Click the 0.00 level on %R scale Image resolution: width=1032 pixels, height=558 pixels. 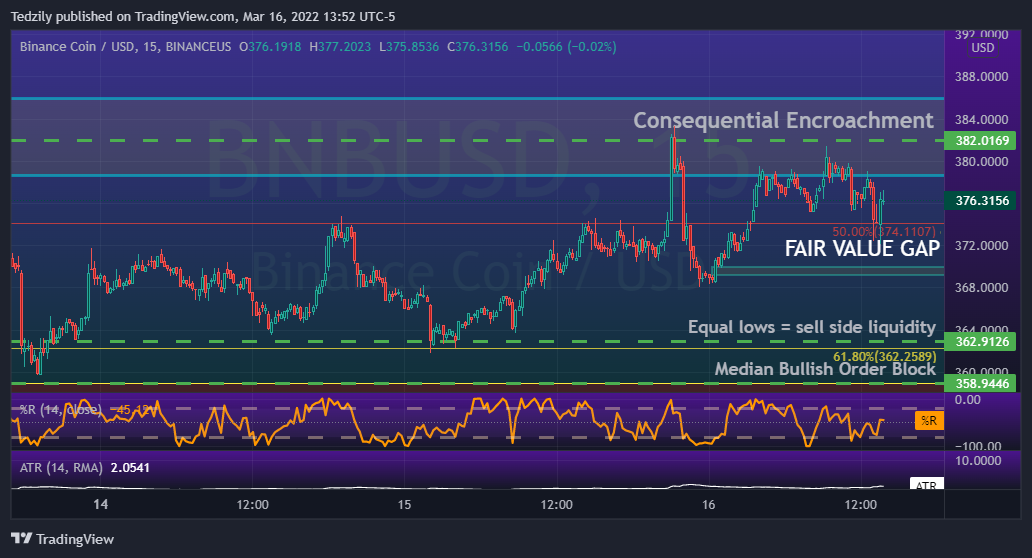pos(968,400)
